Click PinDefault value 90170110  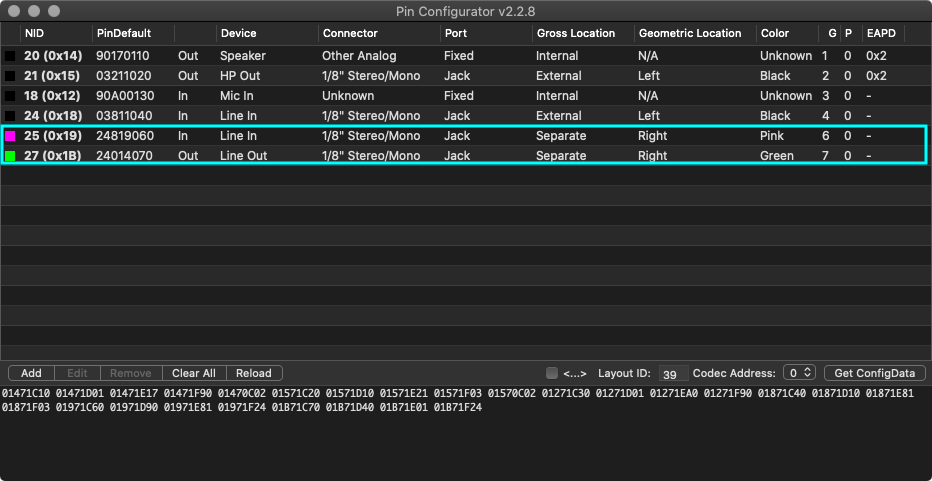click(x=124, y=56)
